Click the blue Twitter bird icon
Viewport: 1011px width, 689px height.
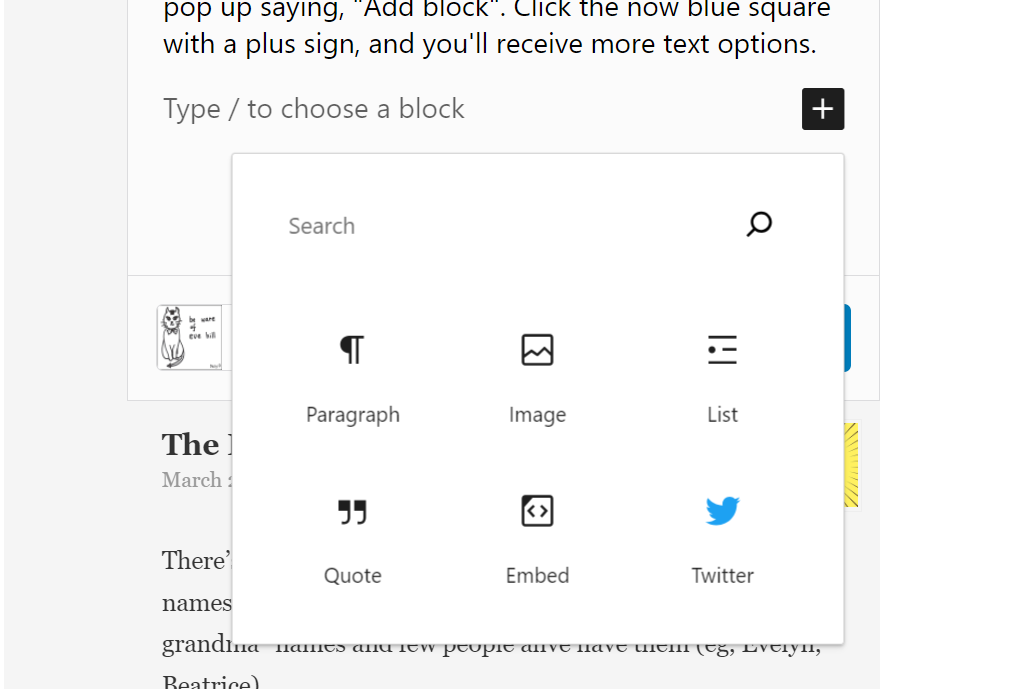(x=722, y=511)
